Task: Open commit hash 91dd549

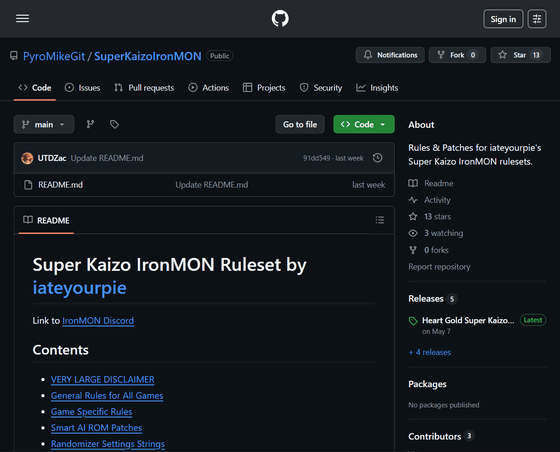Action: pos(316,158)
